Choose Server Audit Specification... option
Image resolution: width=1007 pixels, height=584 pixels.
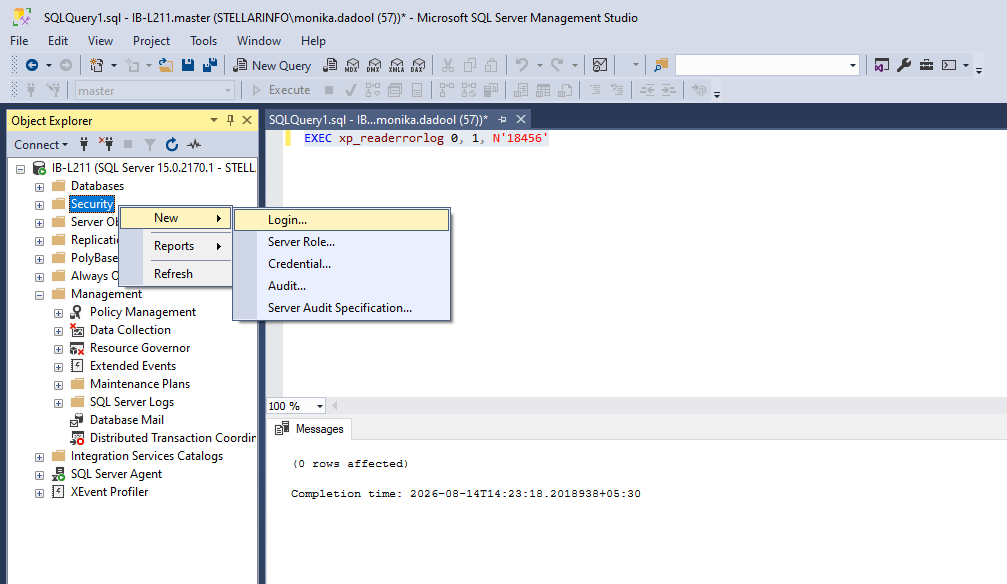[342, 308]
